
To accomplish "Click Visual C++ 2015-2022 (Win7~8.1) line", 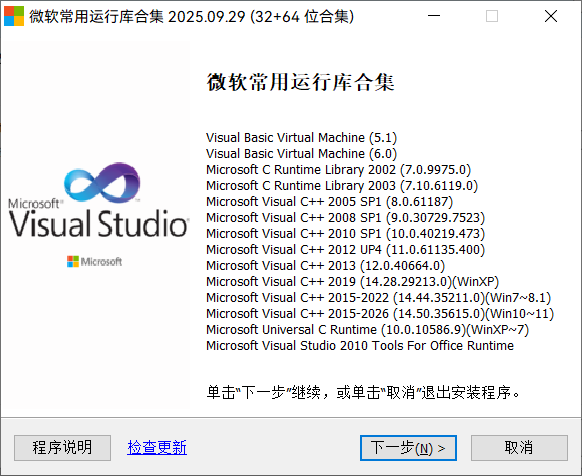I will click(x=379, y=297).
